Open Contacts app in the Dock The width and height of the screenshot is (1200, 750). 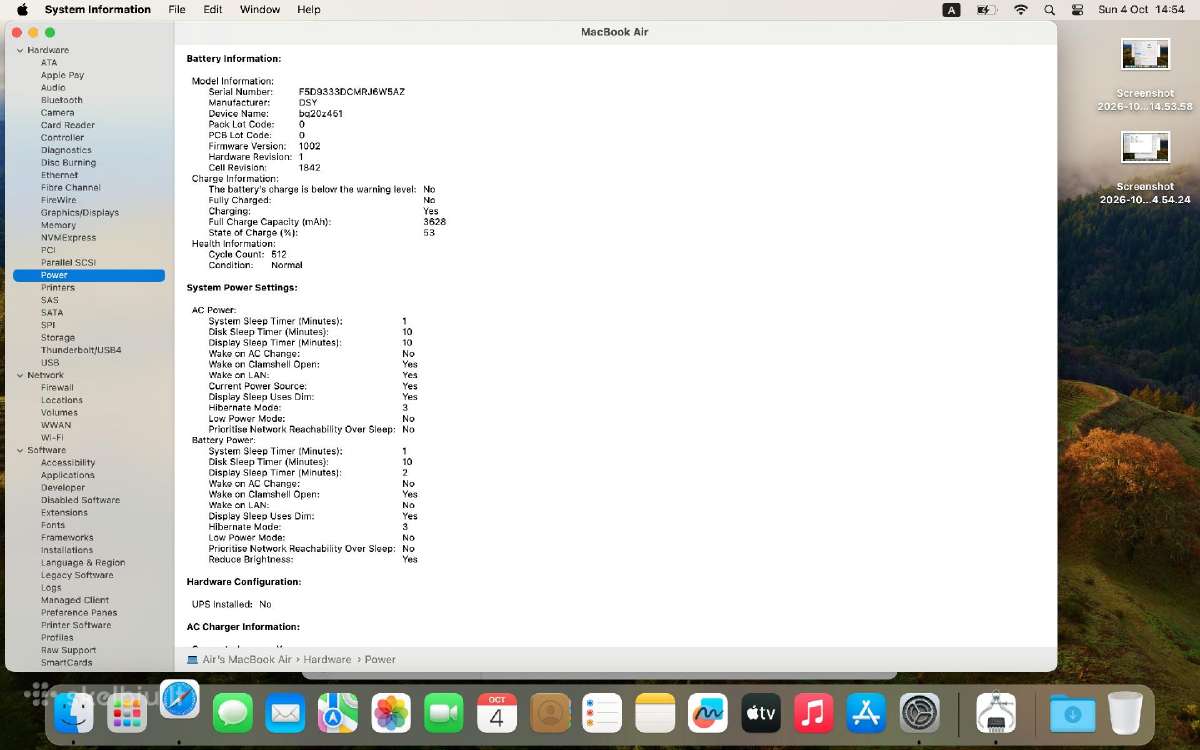click(x=550, y=714)
